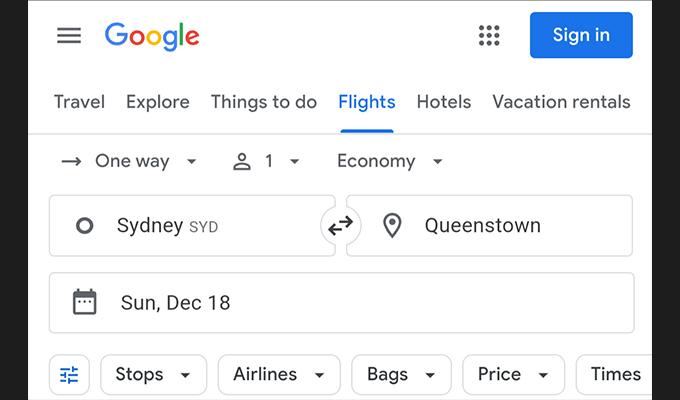Click the calendar icon in date field
Screen dimensions: 680x400
click(85, 302)
